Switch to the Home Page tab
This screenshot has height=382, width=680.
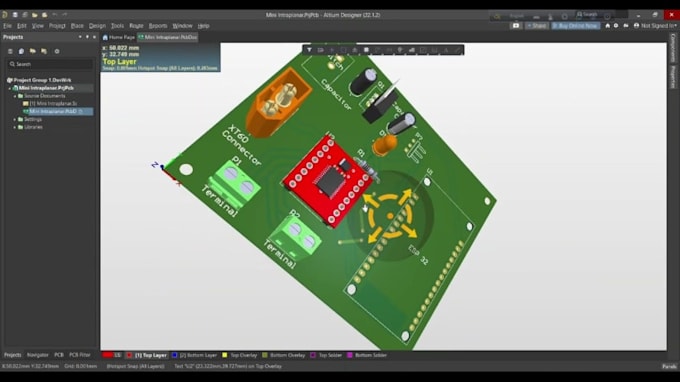tap(119, 37)
